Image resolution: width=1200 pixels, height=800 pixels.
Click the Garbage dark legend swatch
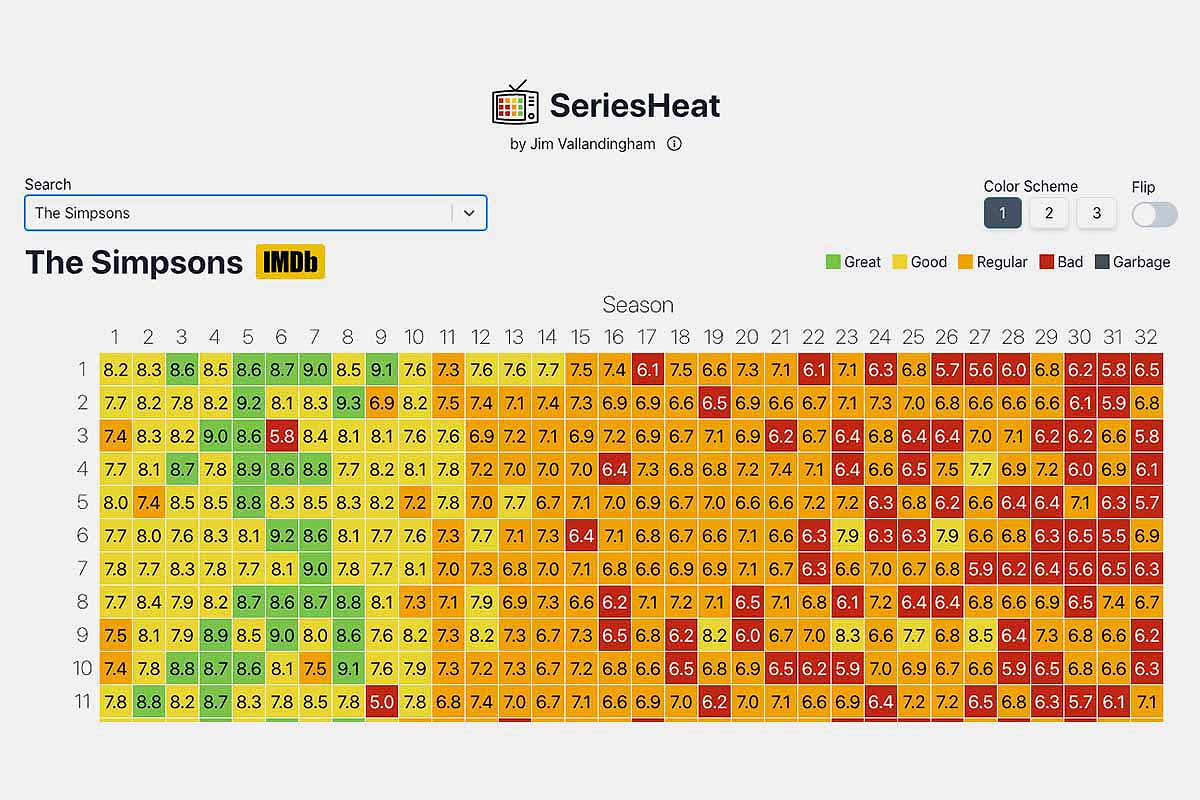click(x=1102, y=262)
